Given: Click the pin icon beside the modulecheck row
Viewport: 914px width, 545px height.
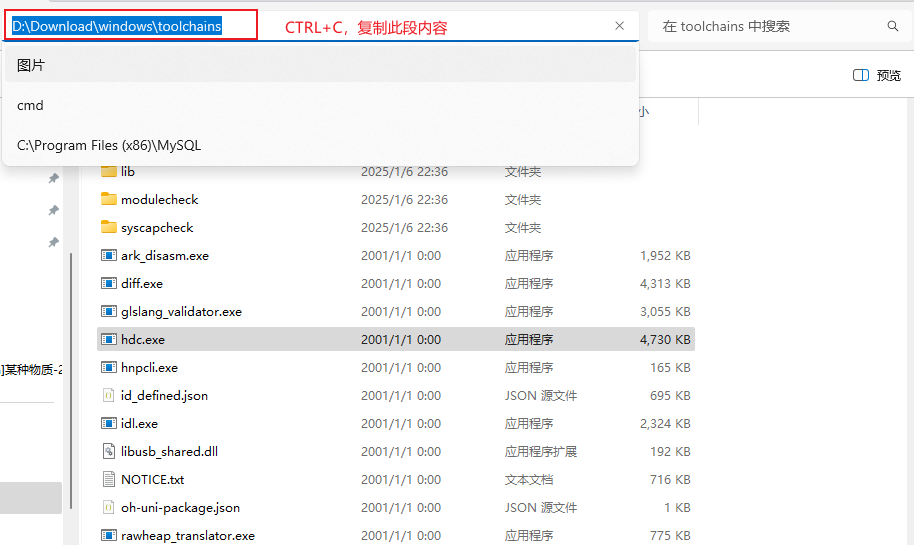Looking at the screenshot, I should coord(54,210).
